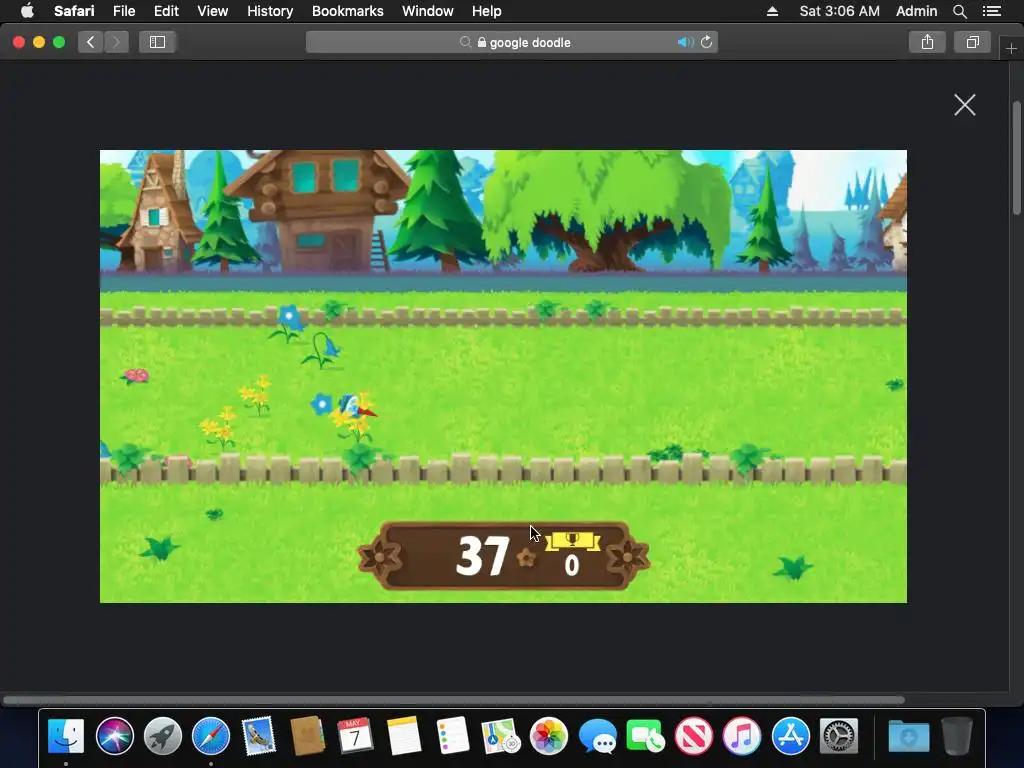Image resolution: width=1024 pixels, height=768 pixels.
Task: Open the News icon in the dock
Action: tap(694, 736)
